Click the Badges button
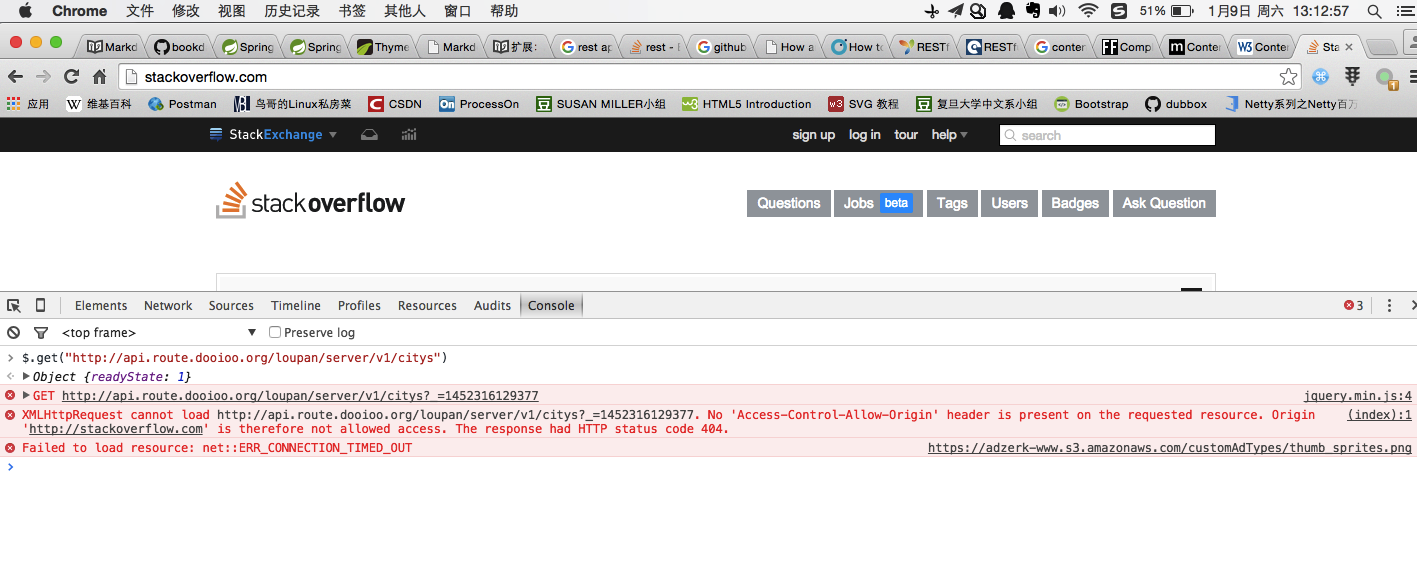Viewport: 1417px width, 575px height. [x=1075, y=203]
